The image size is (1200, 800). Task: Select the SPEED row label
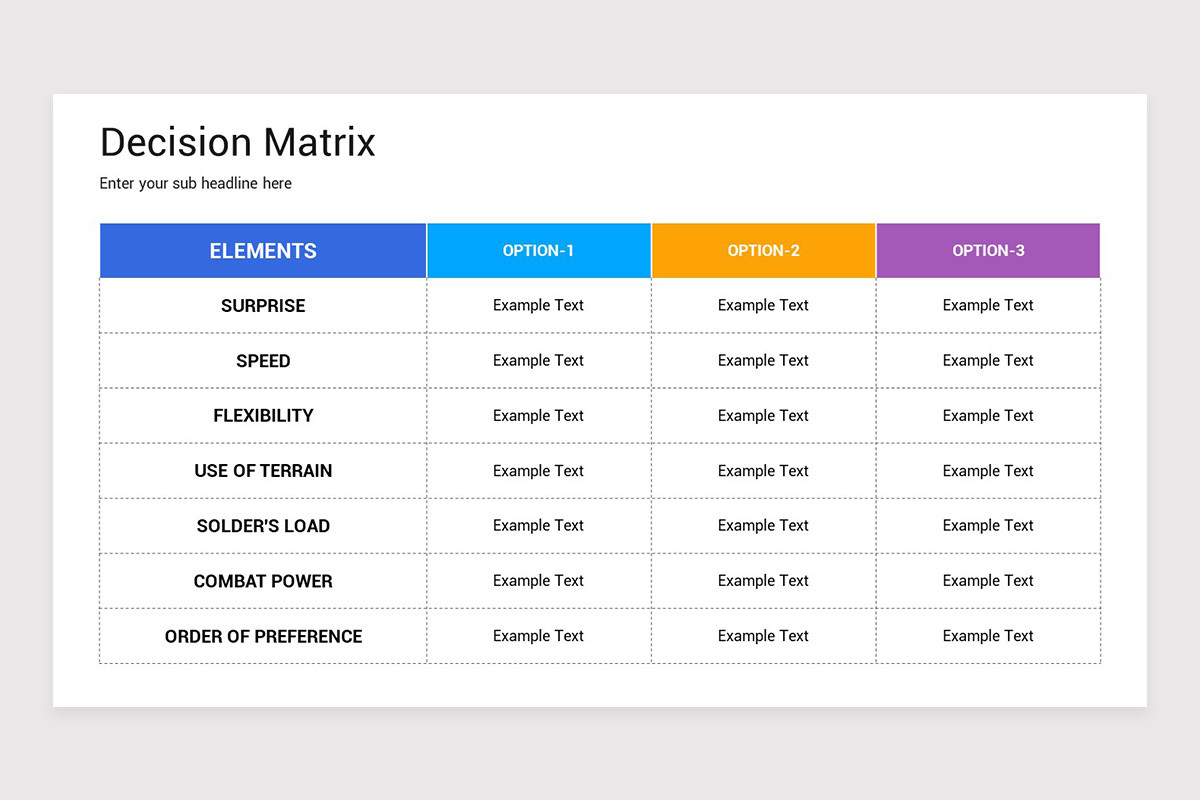263,361
